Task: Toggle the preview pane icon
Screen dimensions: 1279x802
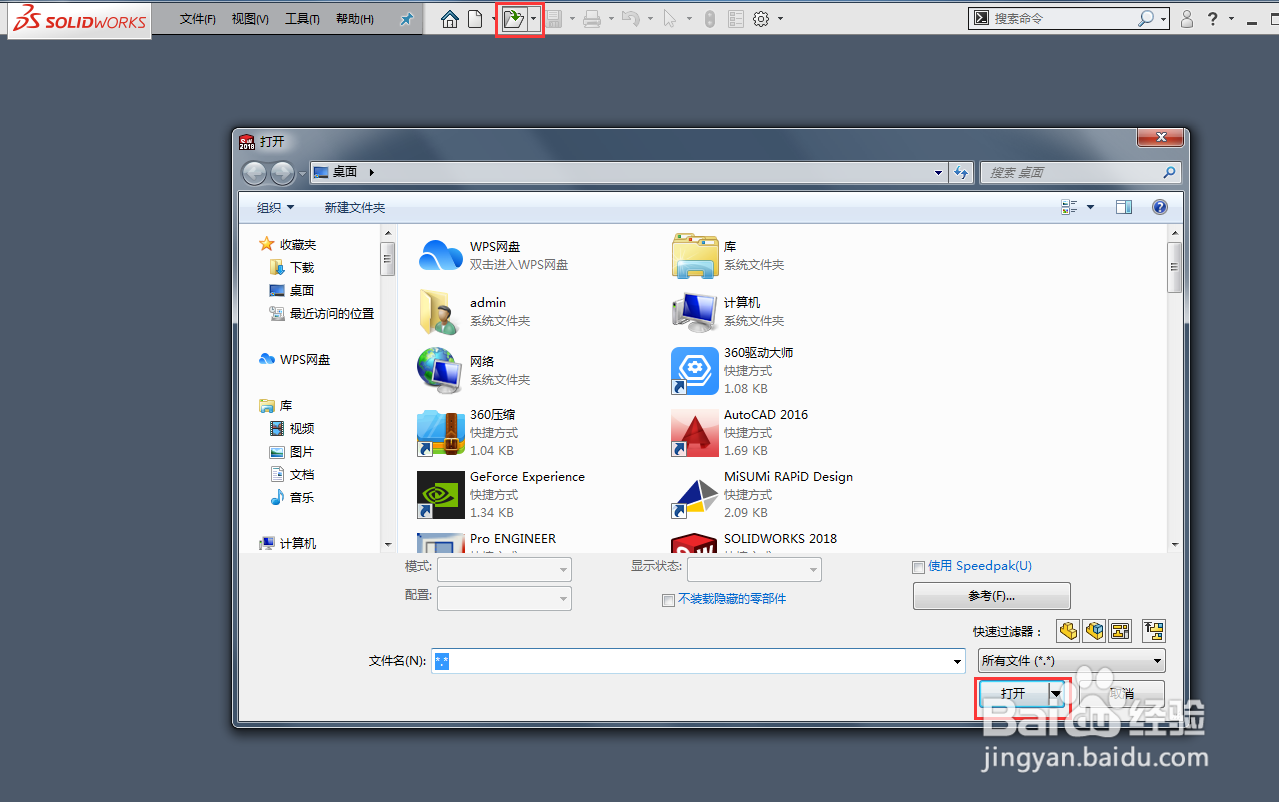Action: click(1124, 207)
